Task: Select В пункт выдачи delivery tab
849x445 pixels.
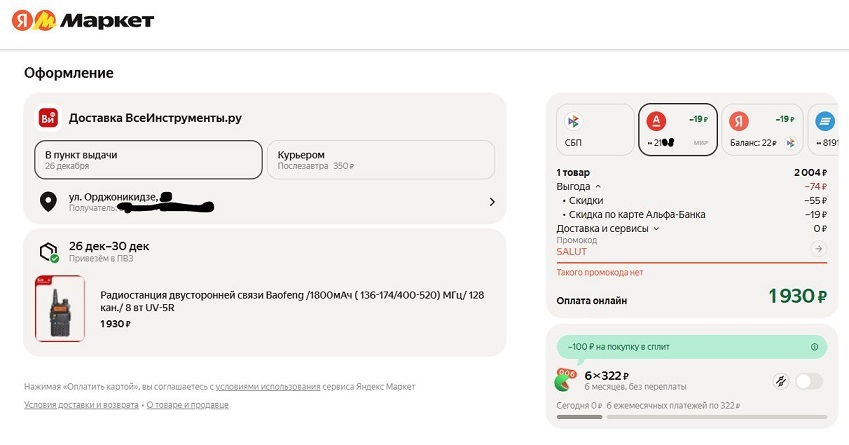Action: pos(147,160)
